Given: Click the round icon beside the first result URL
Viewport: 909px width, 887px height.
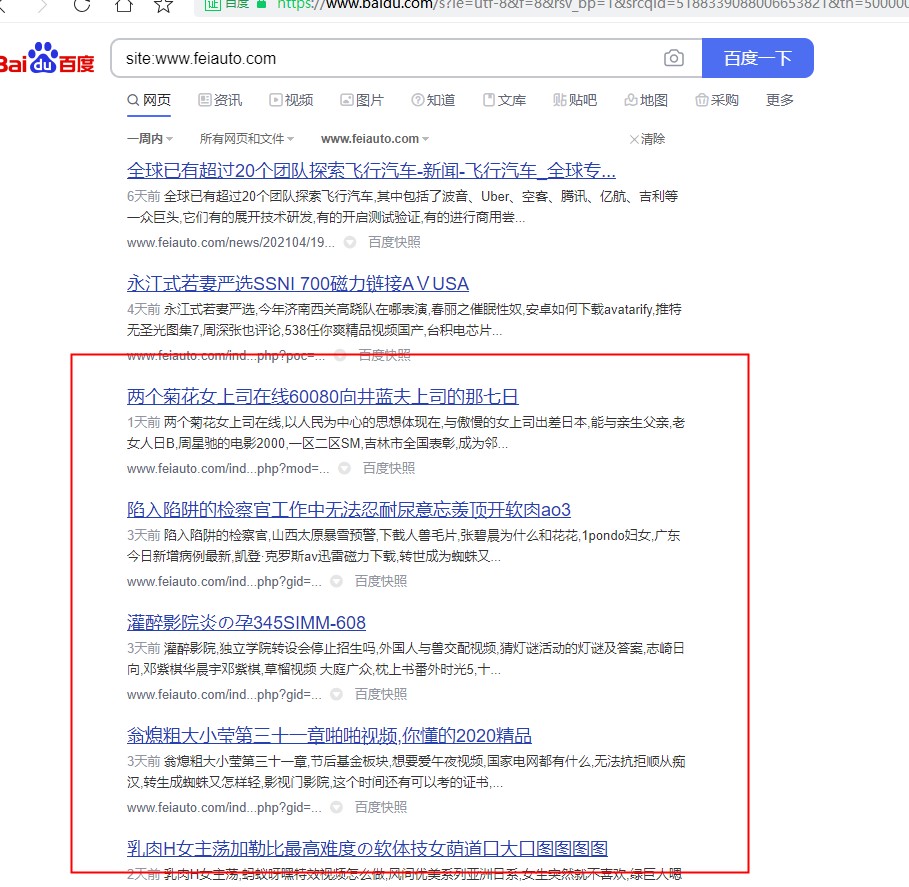Looking at the screenshot, I should coord(350,242).
